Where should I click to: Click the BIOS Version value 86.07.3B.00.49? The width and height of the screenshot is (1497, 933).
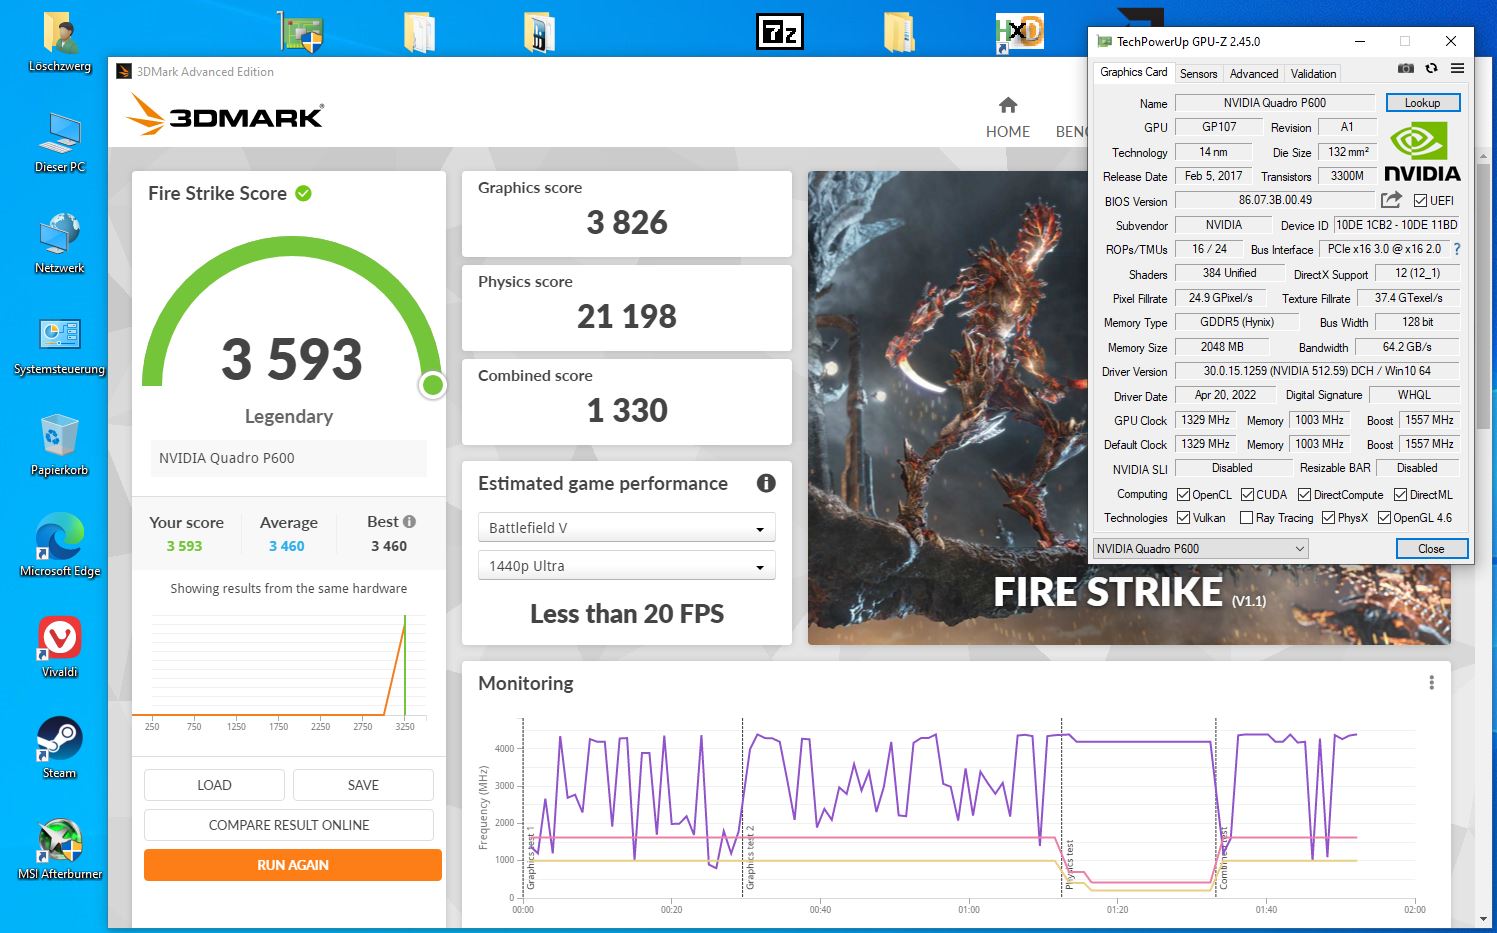click(1275, 200)
